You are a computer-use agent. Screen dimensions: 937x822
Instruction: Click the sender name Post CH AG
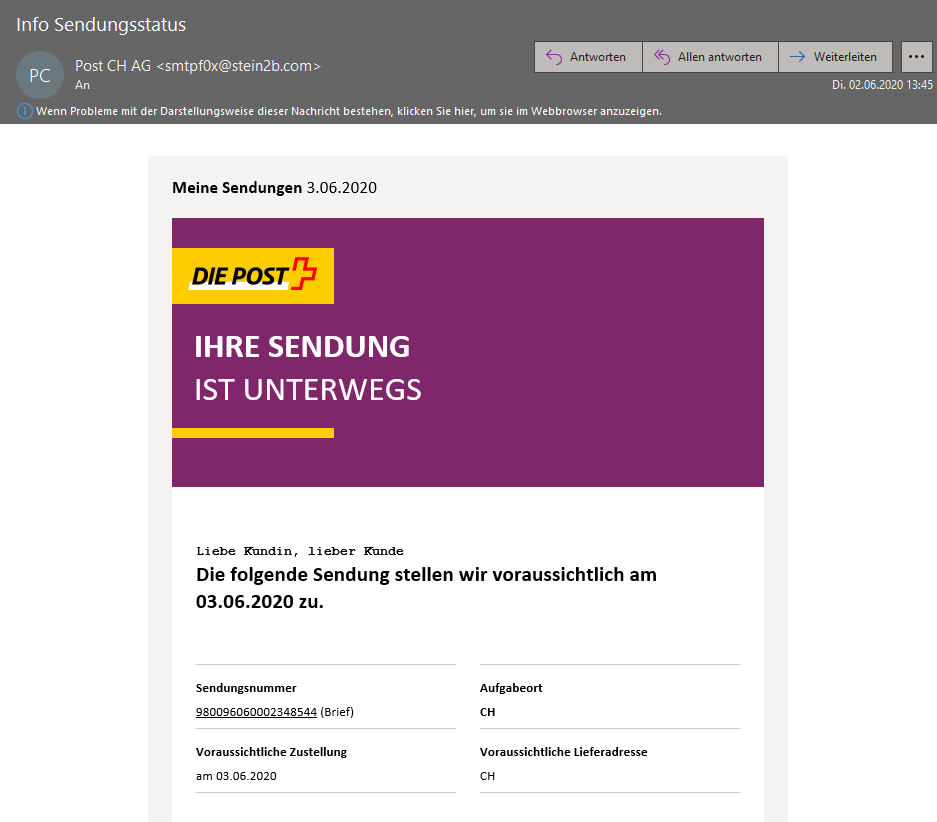pyautogui.click(x=113, y=66)
